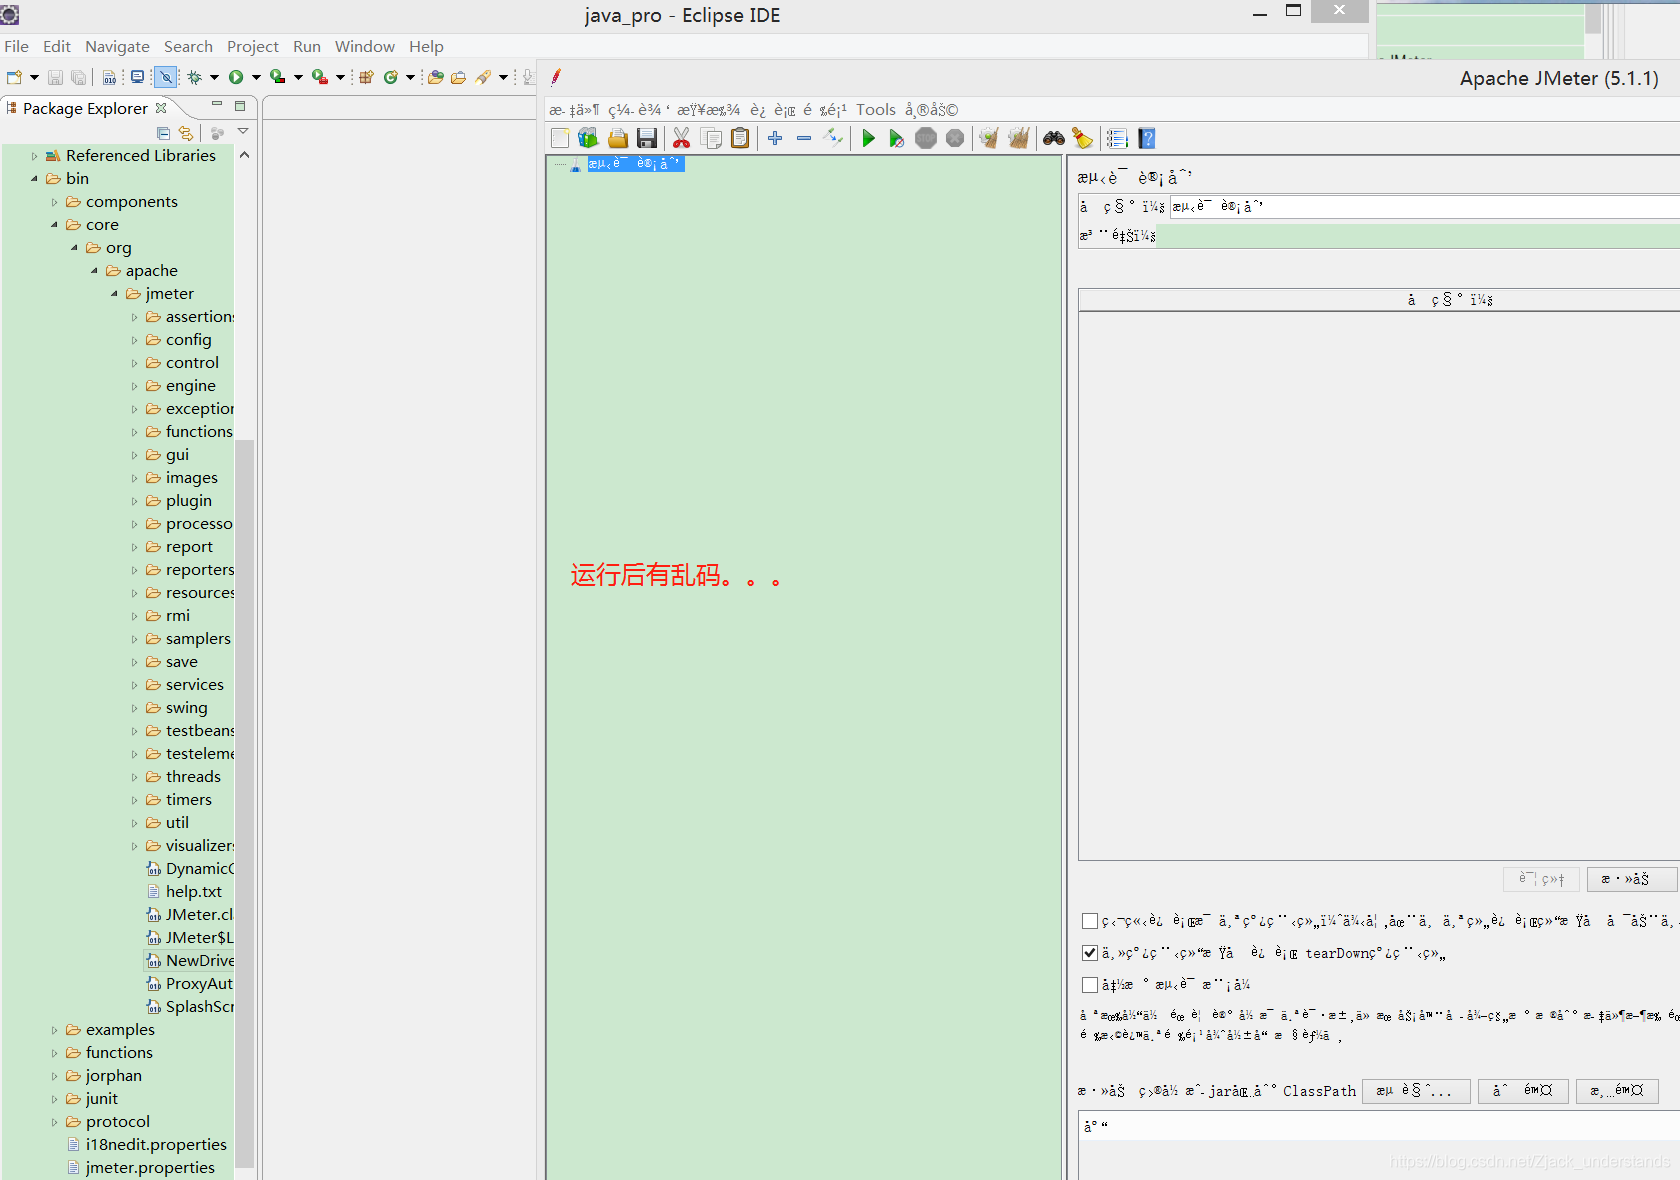Click the rightmost button on ClassPath row

click(1617, 1091)
